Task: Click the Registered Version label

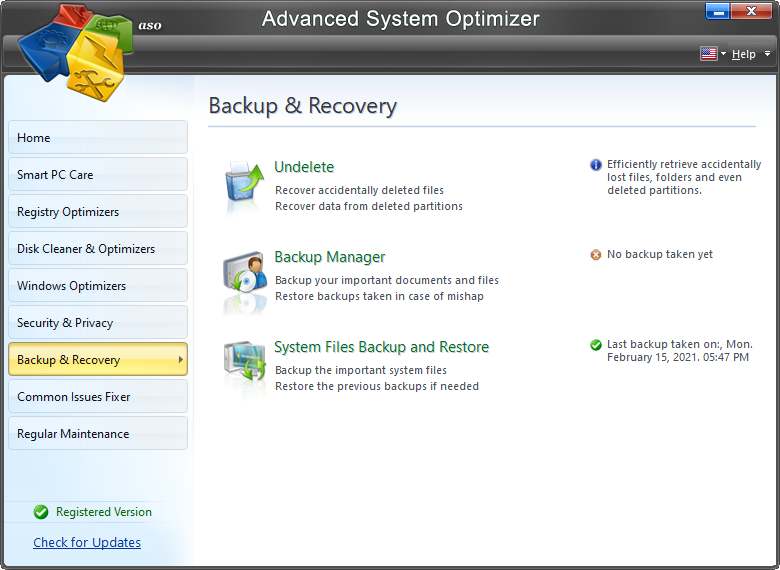Action: tap(103, 512)
